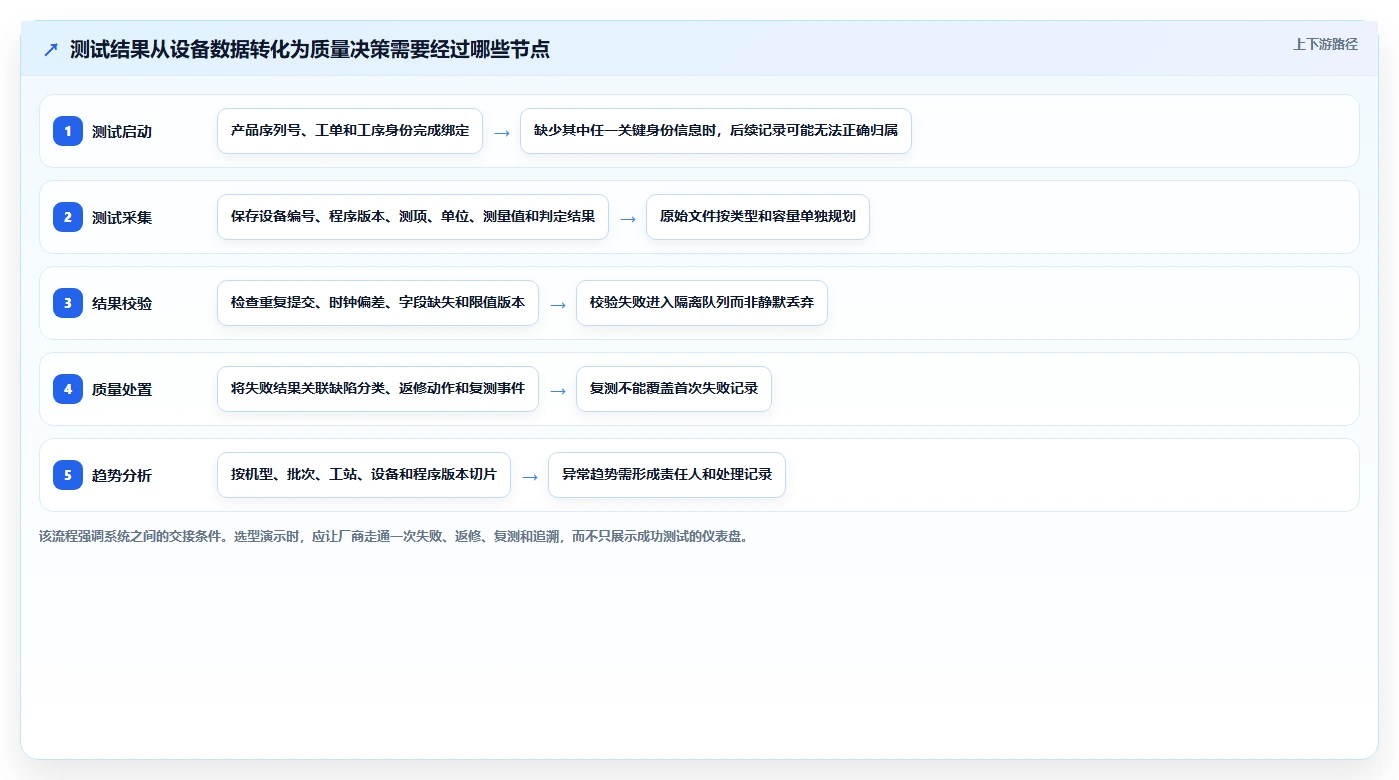
Task: Select step badge 4 for 质量处置
Action: point(68,389)
